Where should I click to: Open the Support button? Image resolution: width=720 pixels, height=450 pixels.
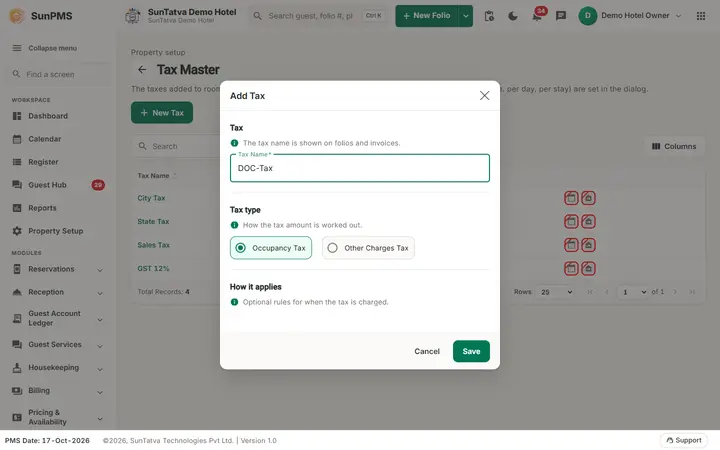[684, 440]
